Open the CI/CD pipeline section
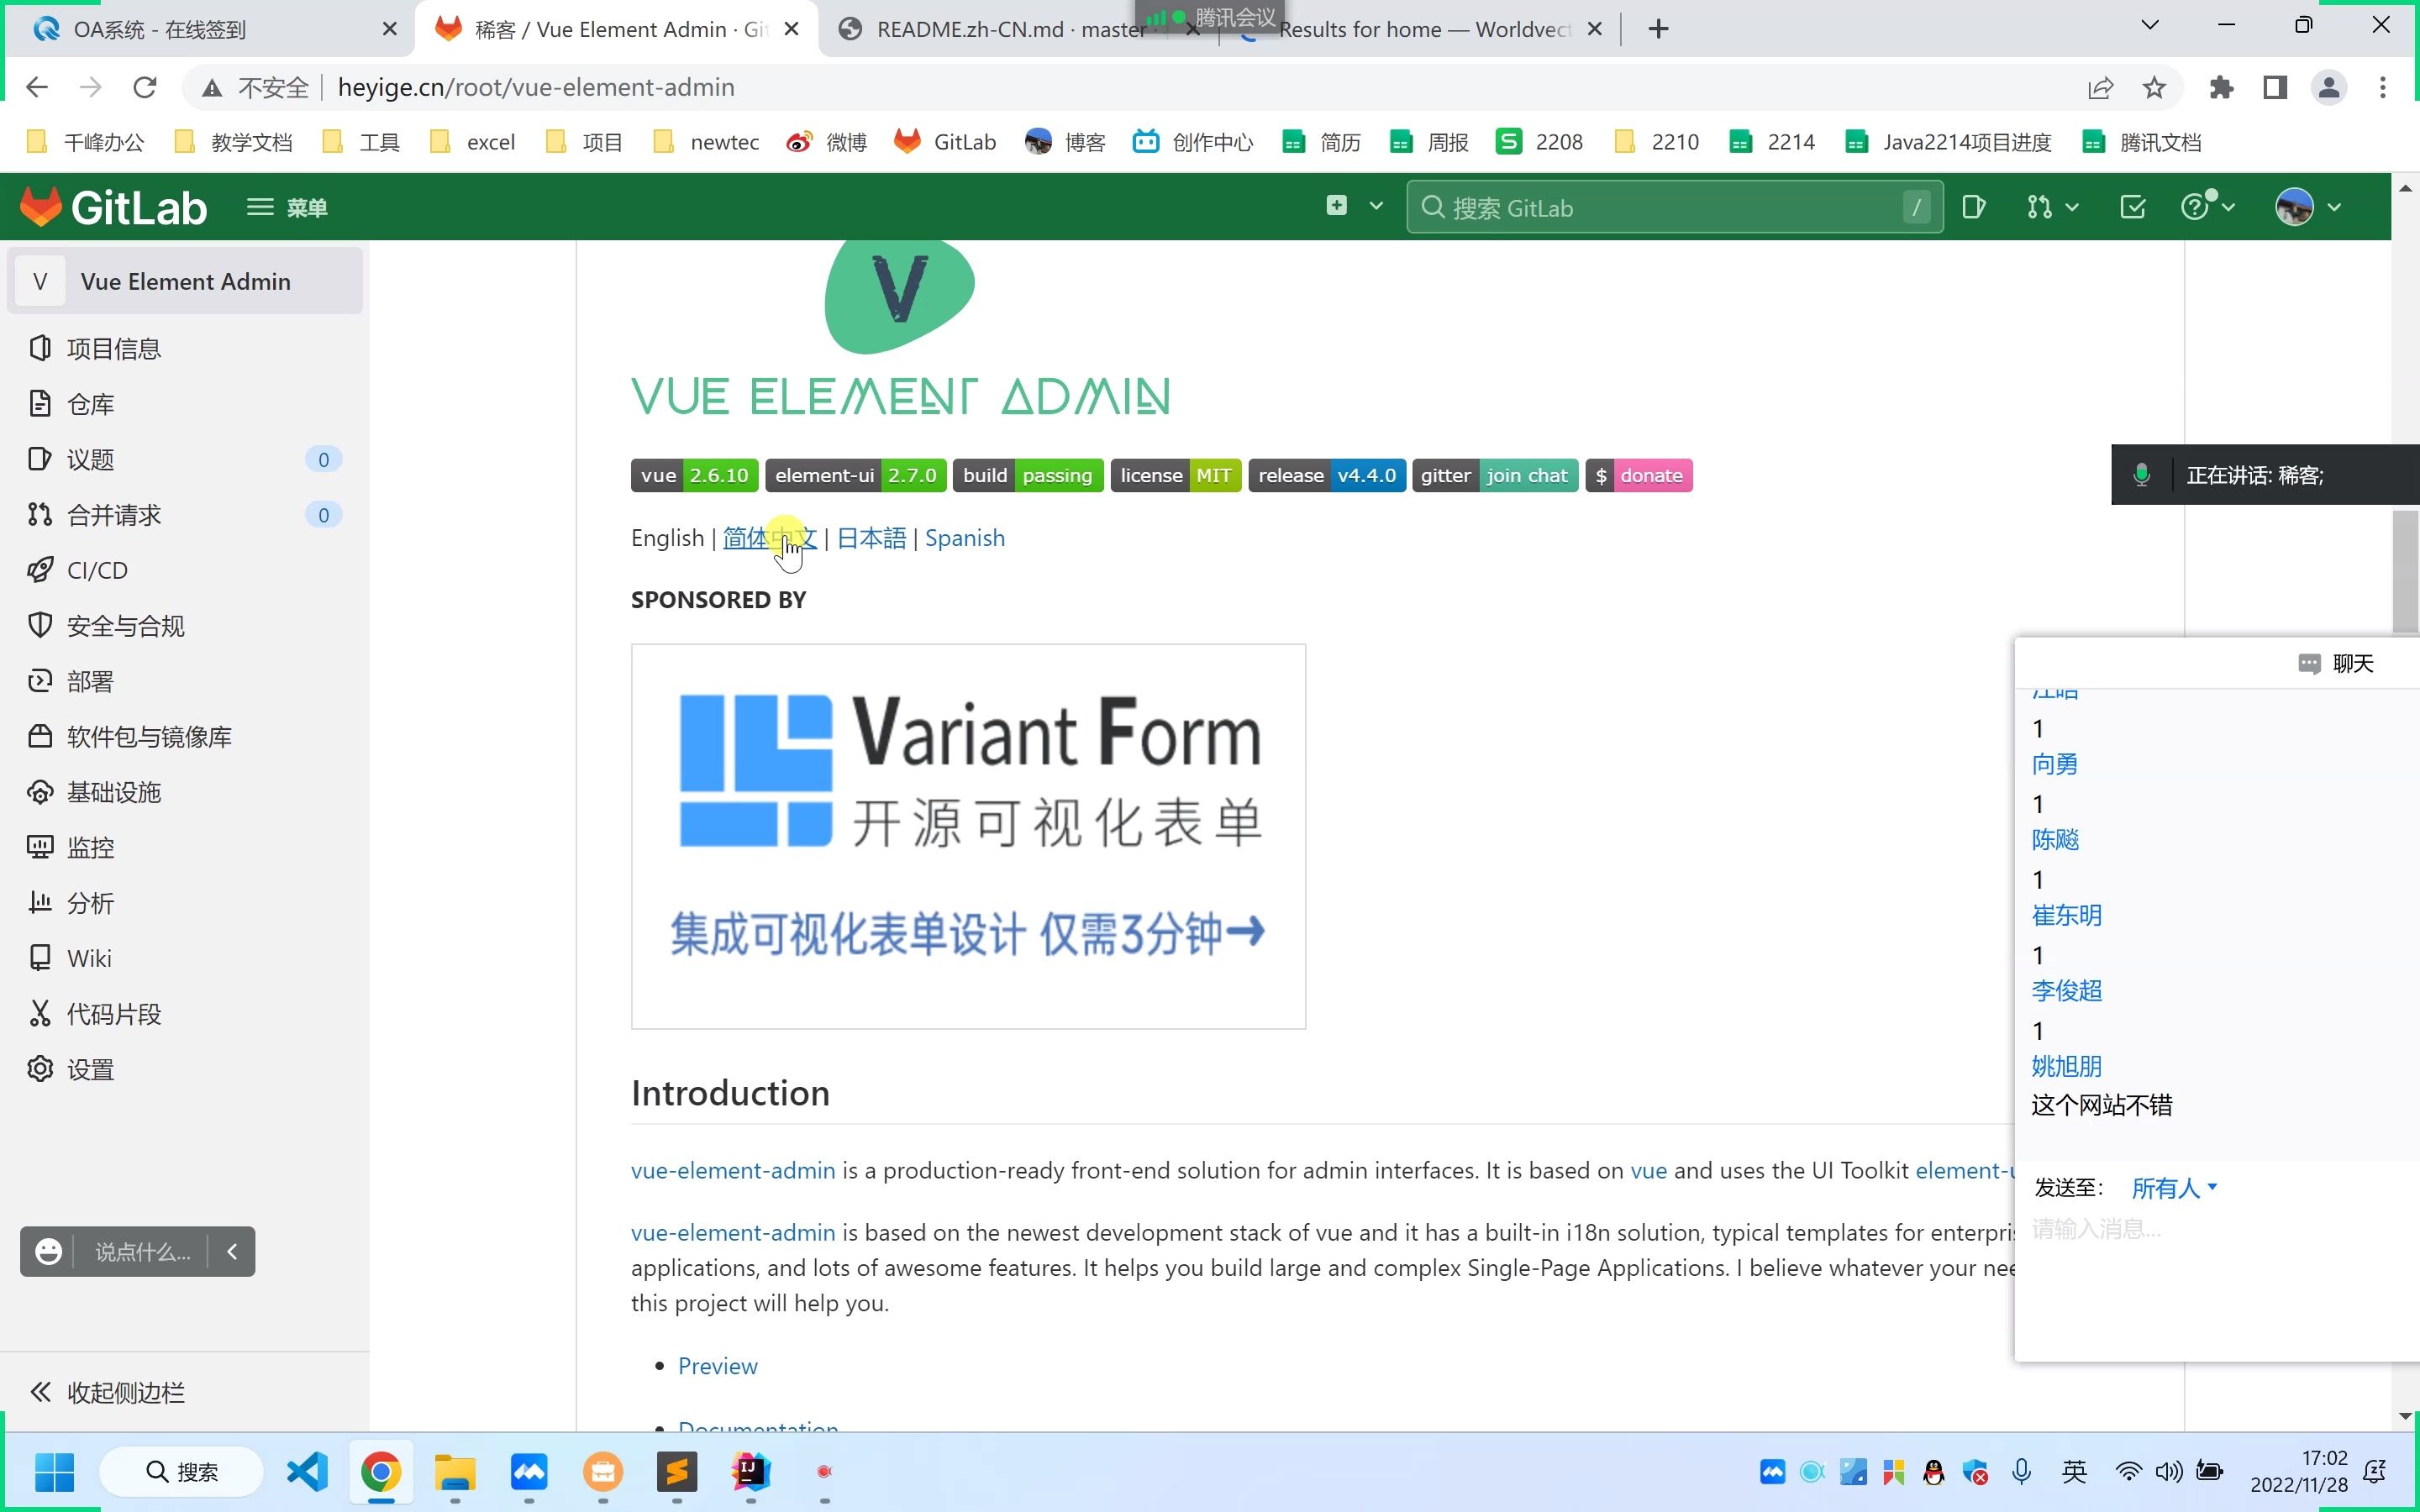The image size is (2420, 1512). 96,570
